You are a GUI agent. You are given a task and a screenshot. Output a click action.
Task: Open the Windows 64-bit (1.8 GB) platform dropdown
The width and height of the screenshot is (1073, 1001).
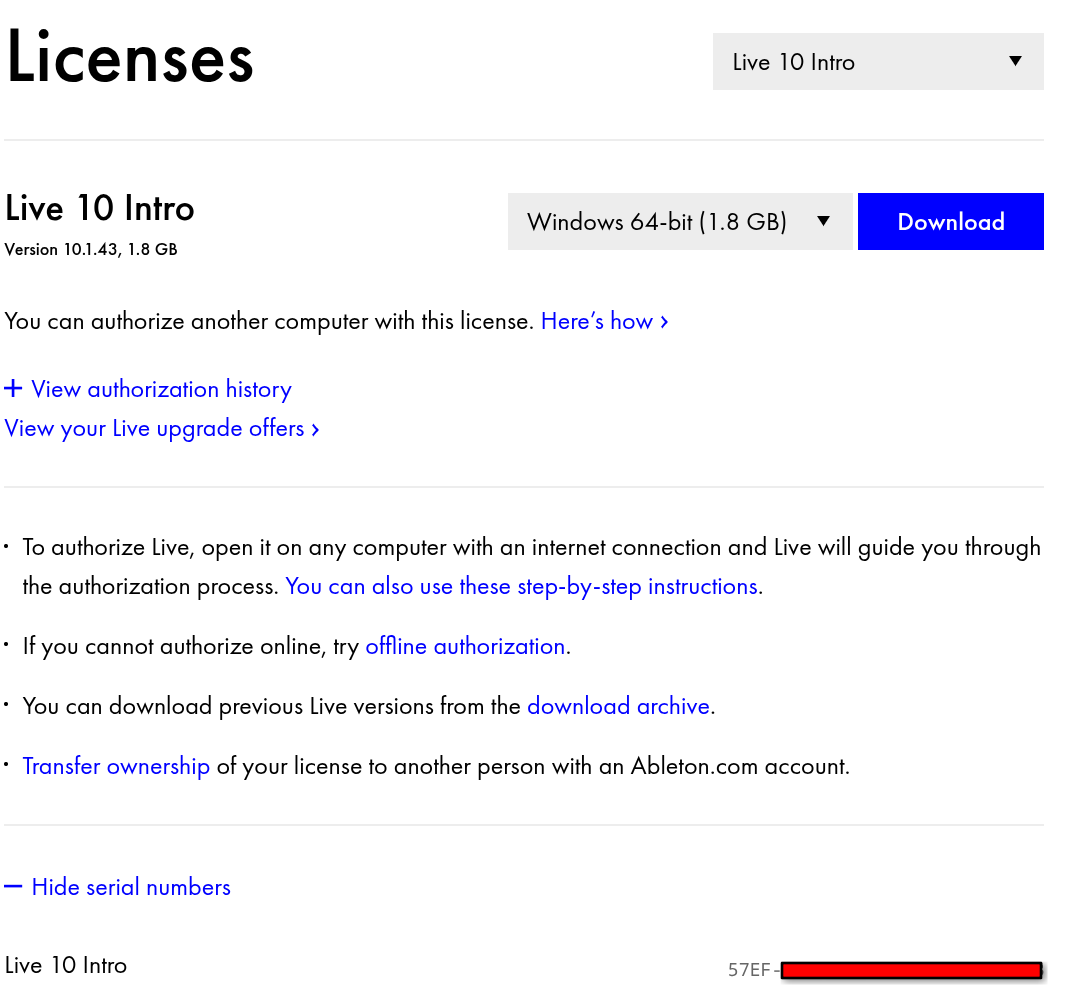[x=681, y=222]
